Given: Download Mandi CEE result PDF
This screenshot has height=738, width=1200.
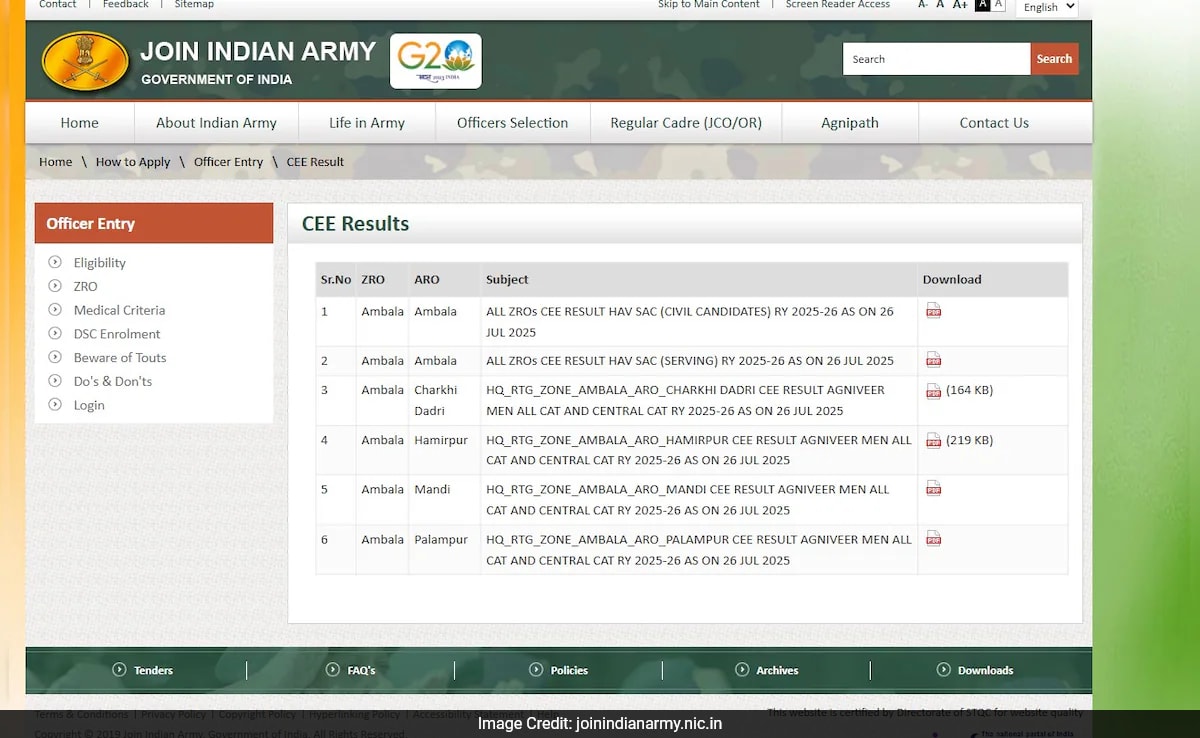Looking at the screenshot, I should (x=933, y=489).
